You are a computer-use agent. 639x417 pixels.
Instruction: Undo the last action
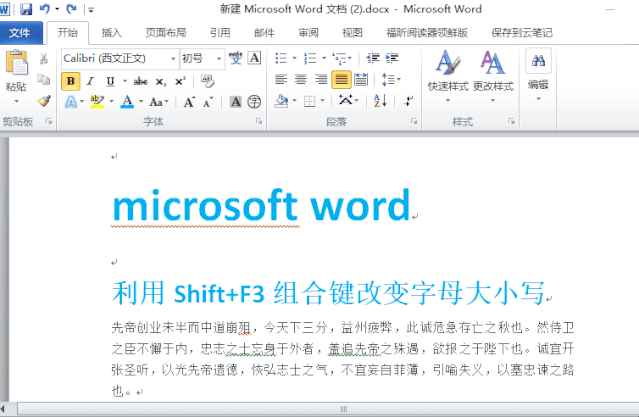44,9
